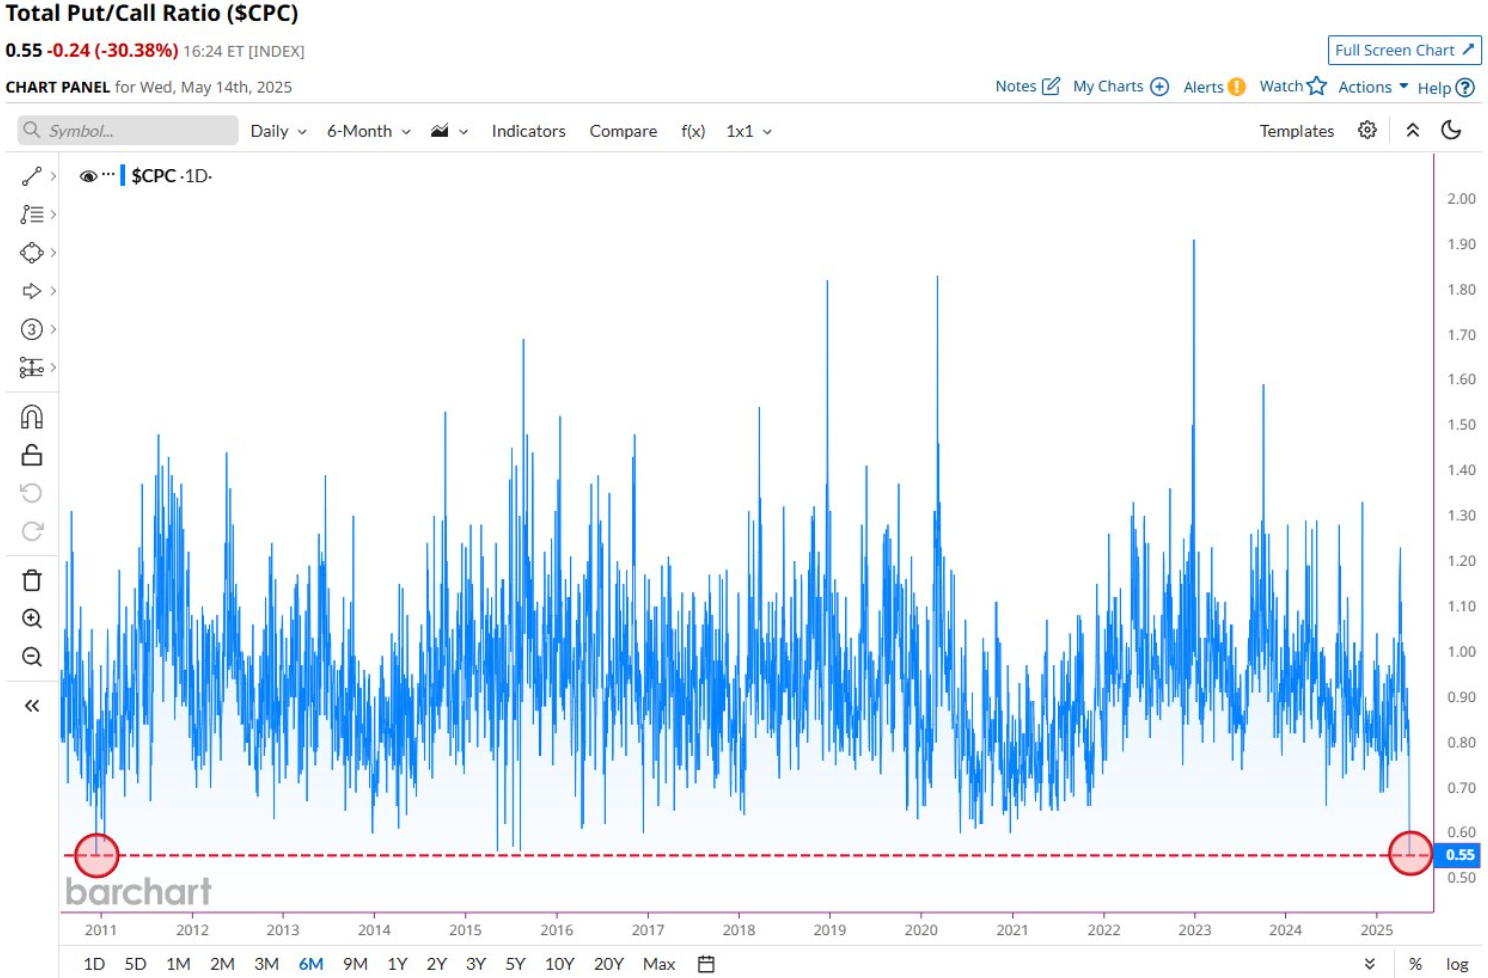
Task: Select the trendline drawing tool
Action: (31, 176)
